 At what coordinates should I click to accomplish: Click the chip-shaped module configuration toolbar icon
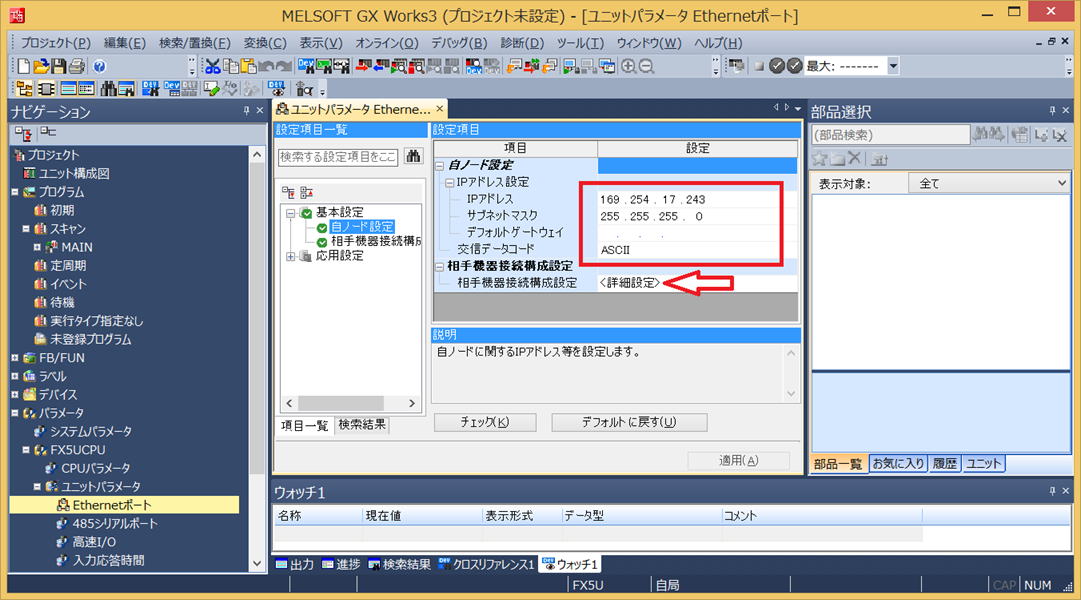[46, 88]
